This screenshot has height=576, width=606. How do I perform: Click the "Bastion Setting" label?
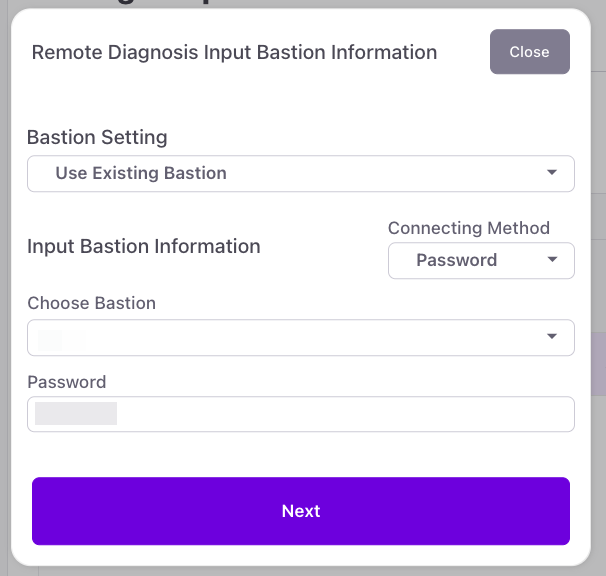click(x=97, y=137)
